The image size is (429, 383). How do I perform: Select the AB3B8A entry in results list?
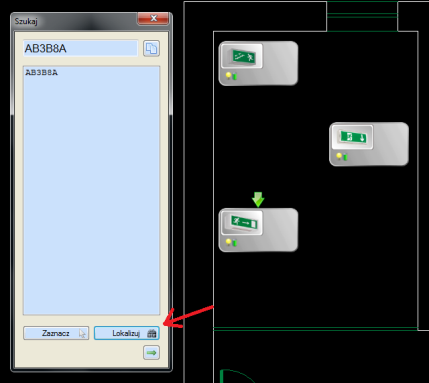point(41,72)
